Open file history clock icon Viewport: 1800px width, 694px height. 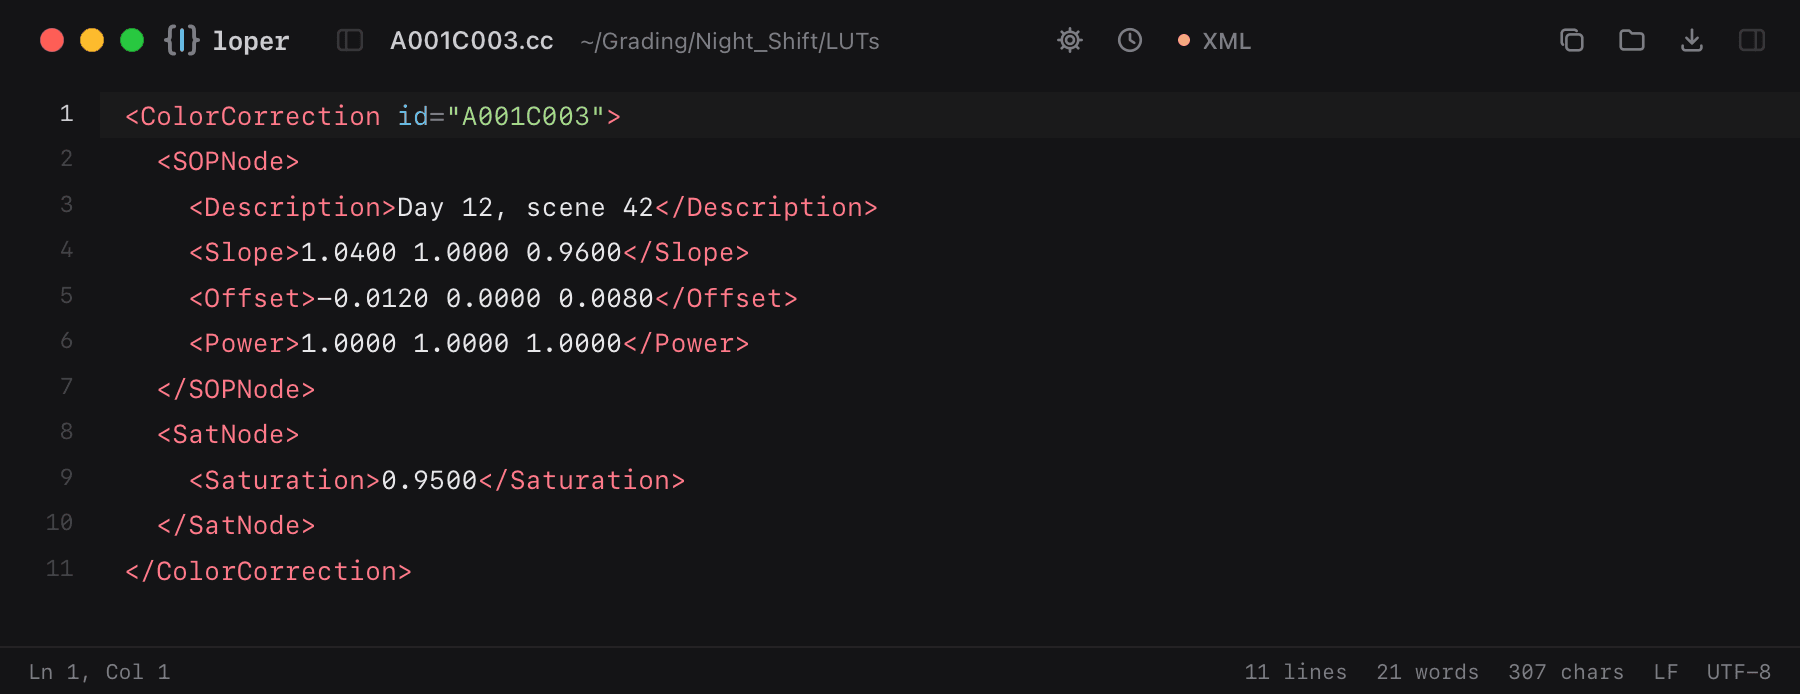pyautogui.click(x=1130, y=40)
